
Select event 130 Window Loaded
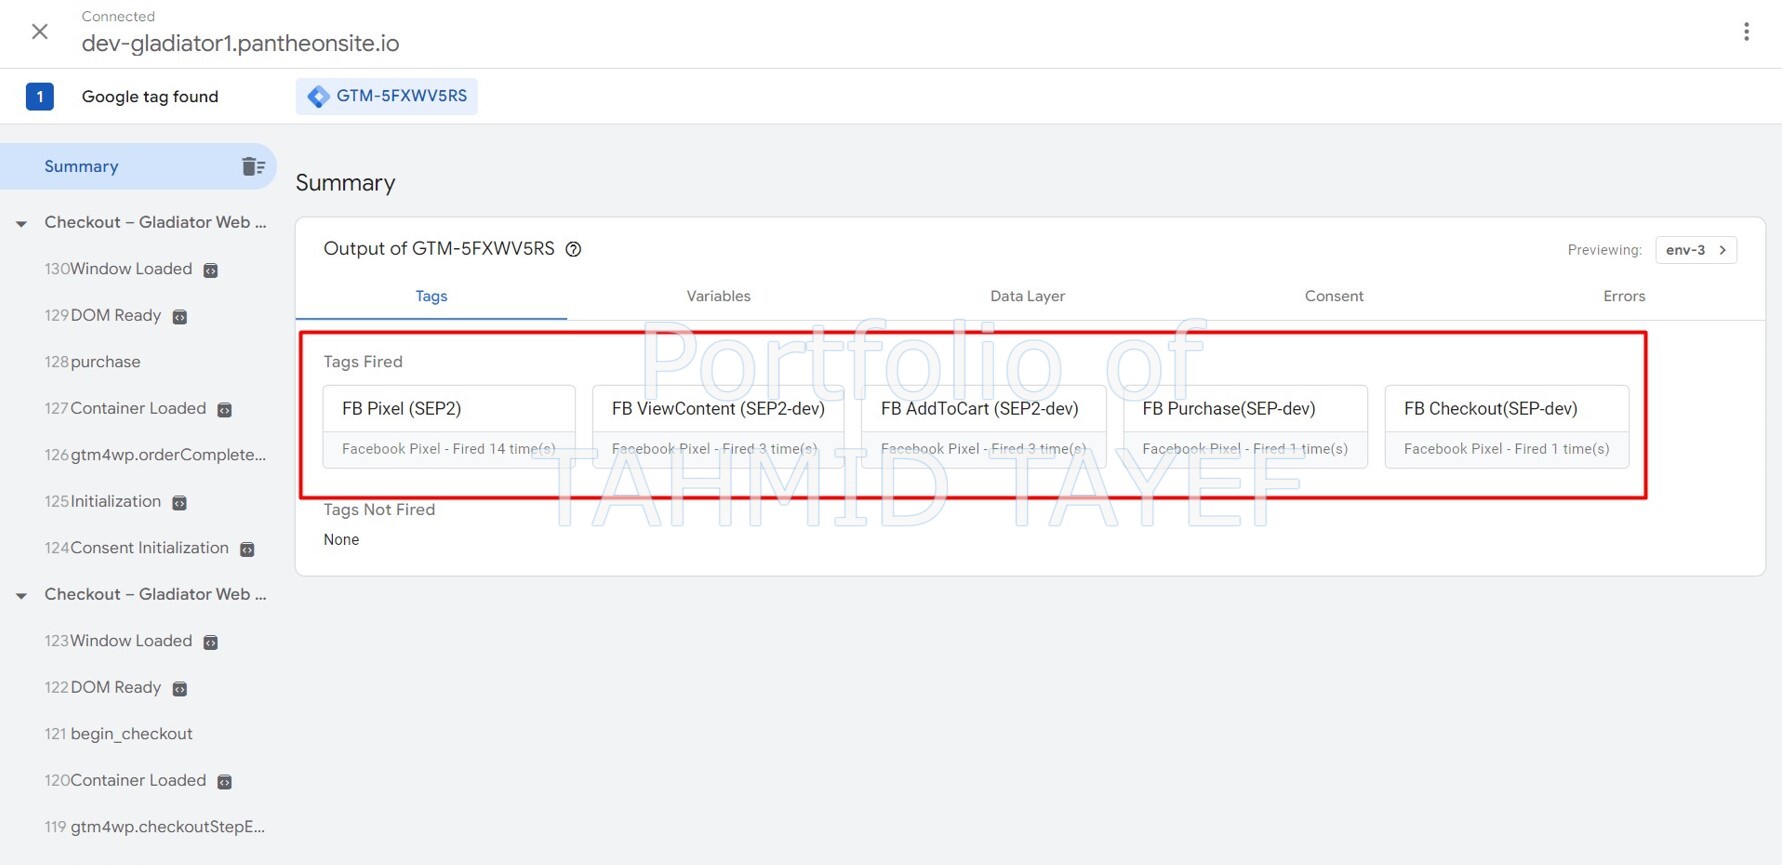[118, 269]
